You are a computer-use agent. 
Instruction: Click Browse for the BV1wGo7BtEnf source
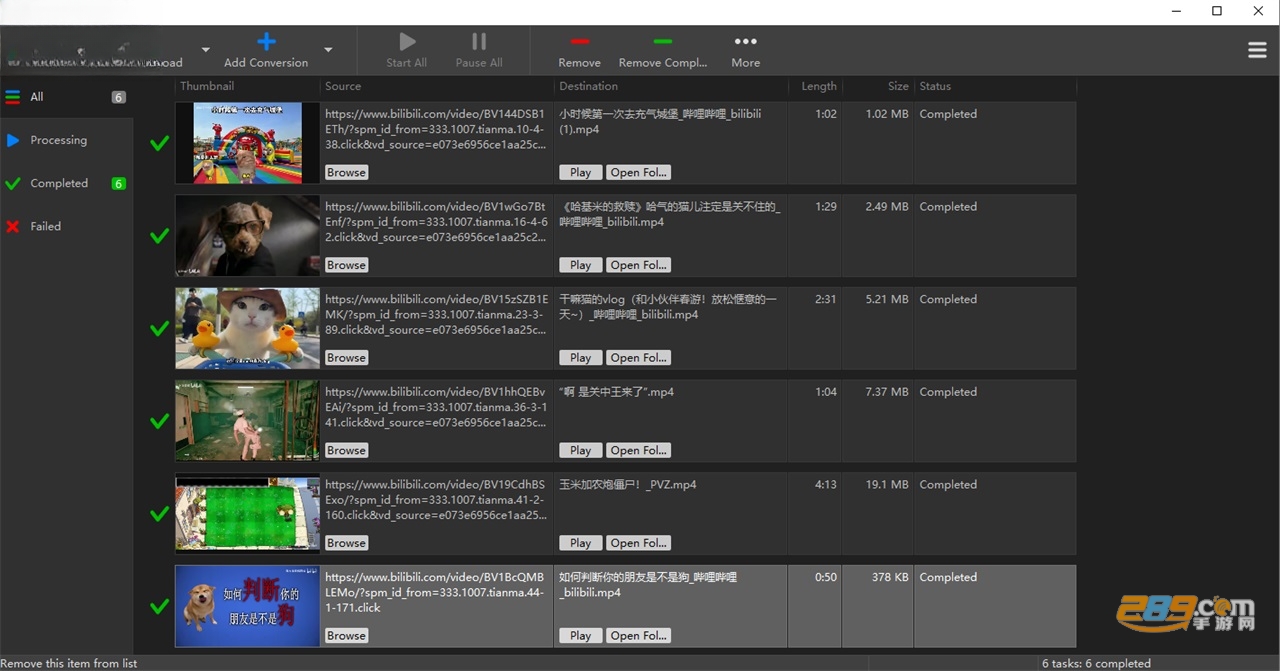coord(346,265)
